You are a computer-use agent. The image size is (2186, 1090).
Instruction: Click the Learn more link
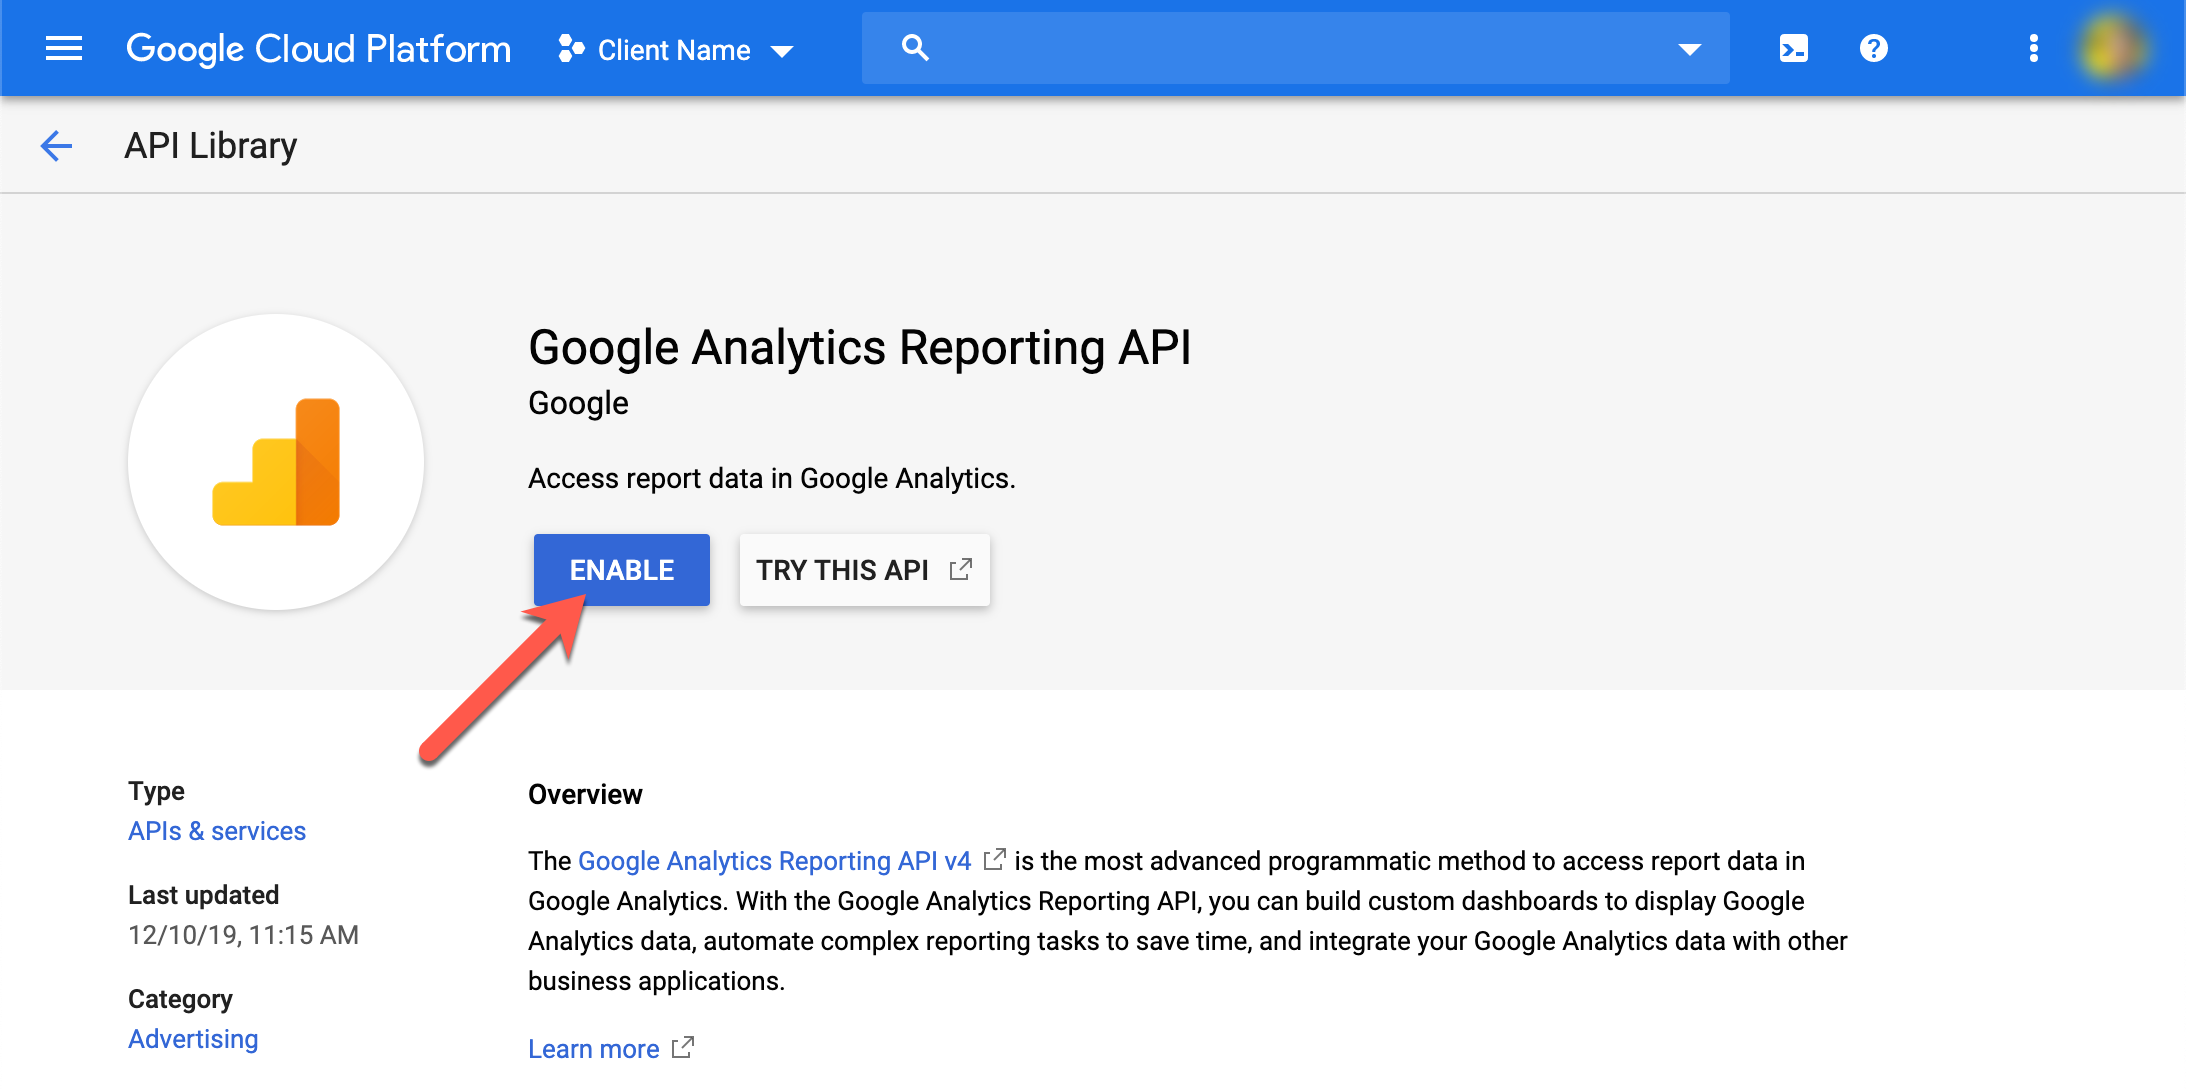point(593,1049)
